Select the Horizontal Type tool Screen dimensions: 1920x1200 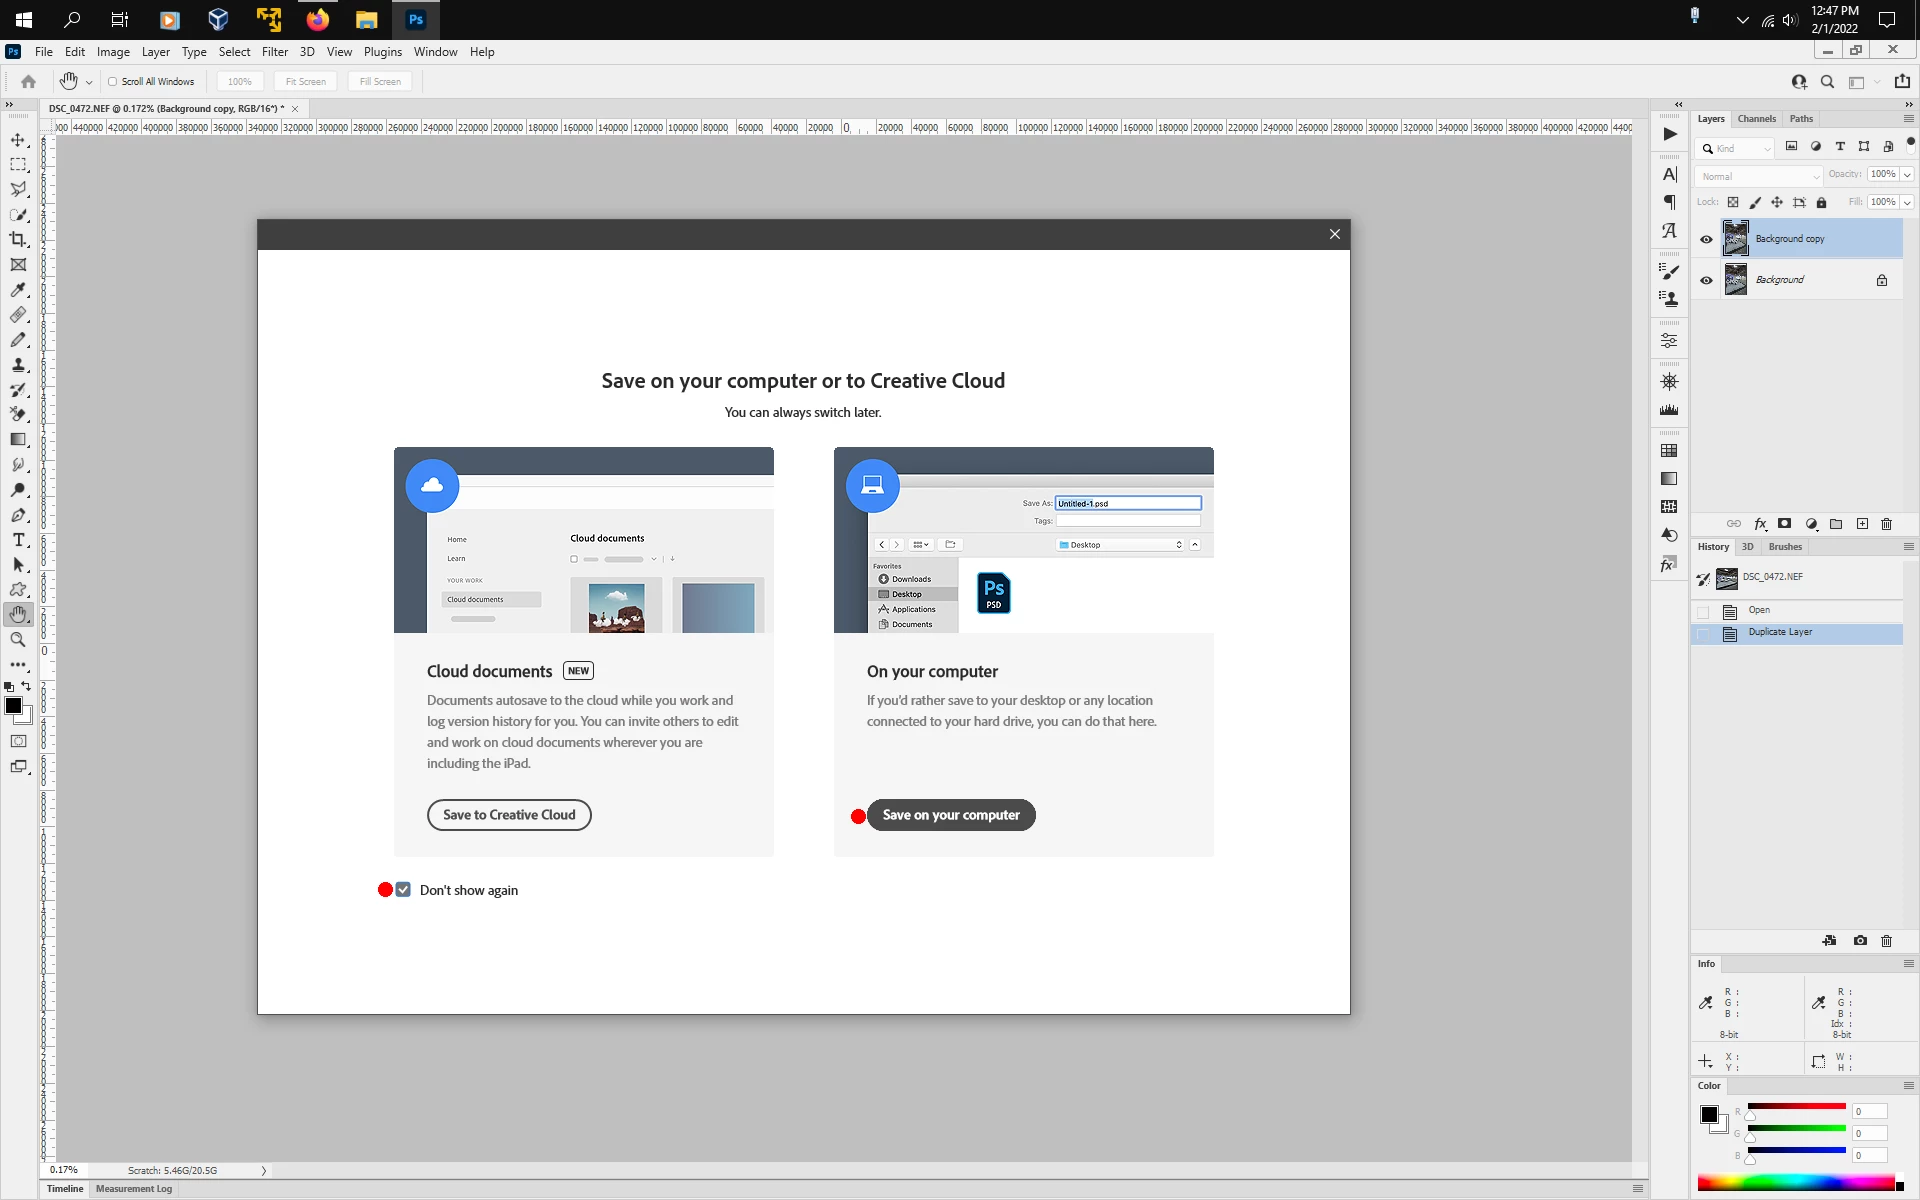tap(18, 540)
